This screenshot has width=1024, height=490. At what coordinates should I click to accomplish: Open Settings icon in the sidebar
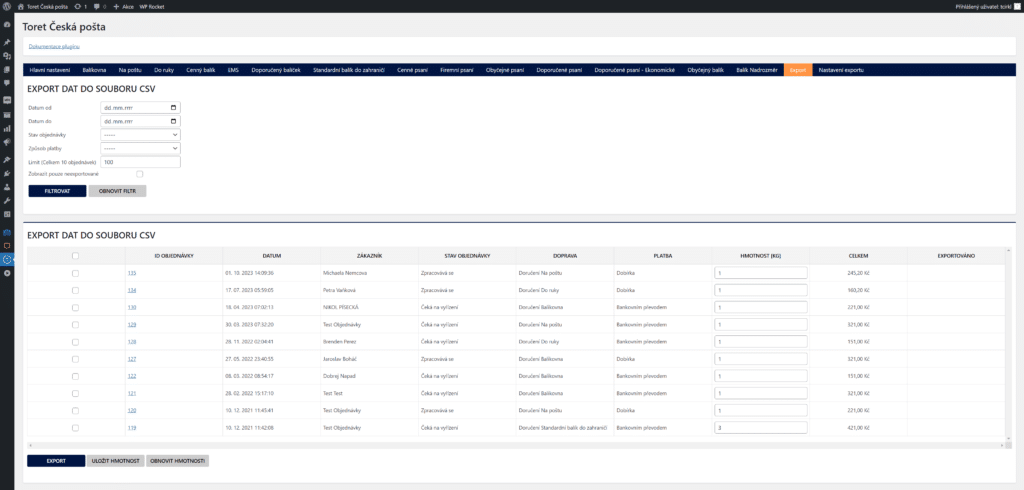pyautogui.click(x=7, y=214)
